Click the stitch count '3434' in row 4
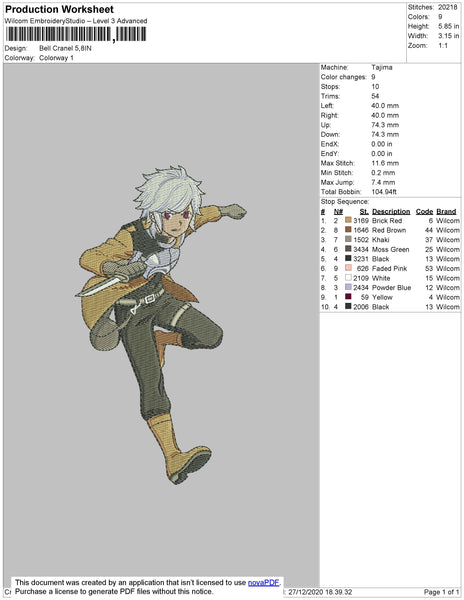464x600 pixels. point(361,249)
